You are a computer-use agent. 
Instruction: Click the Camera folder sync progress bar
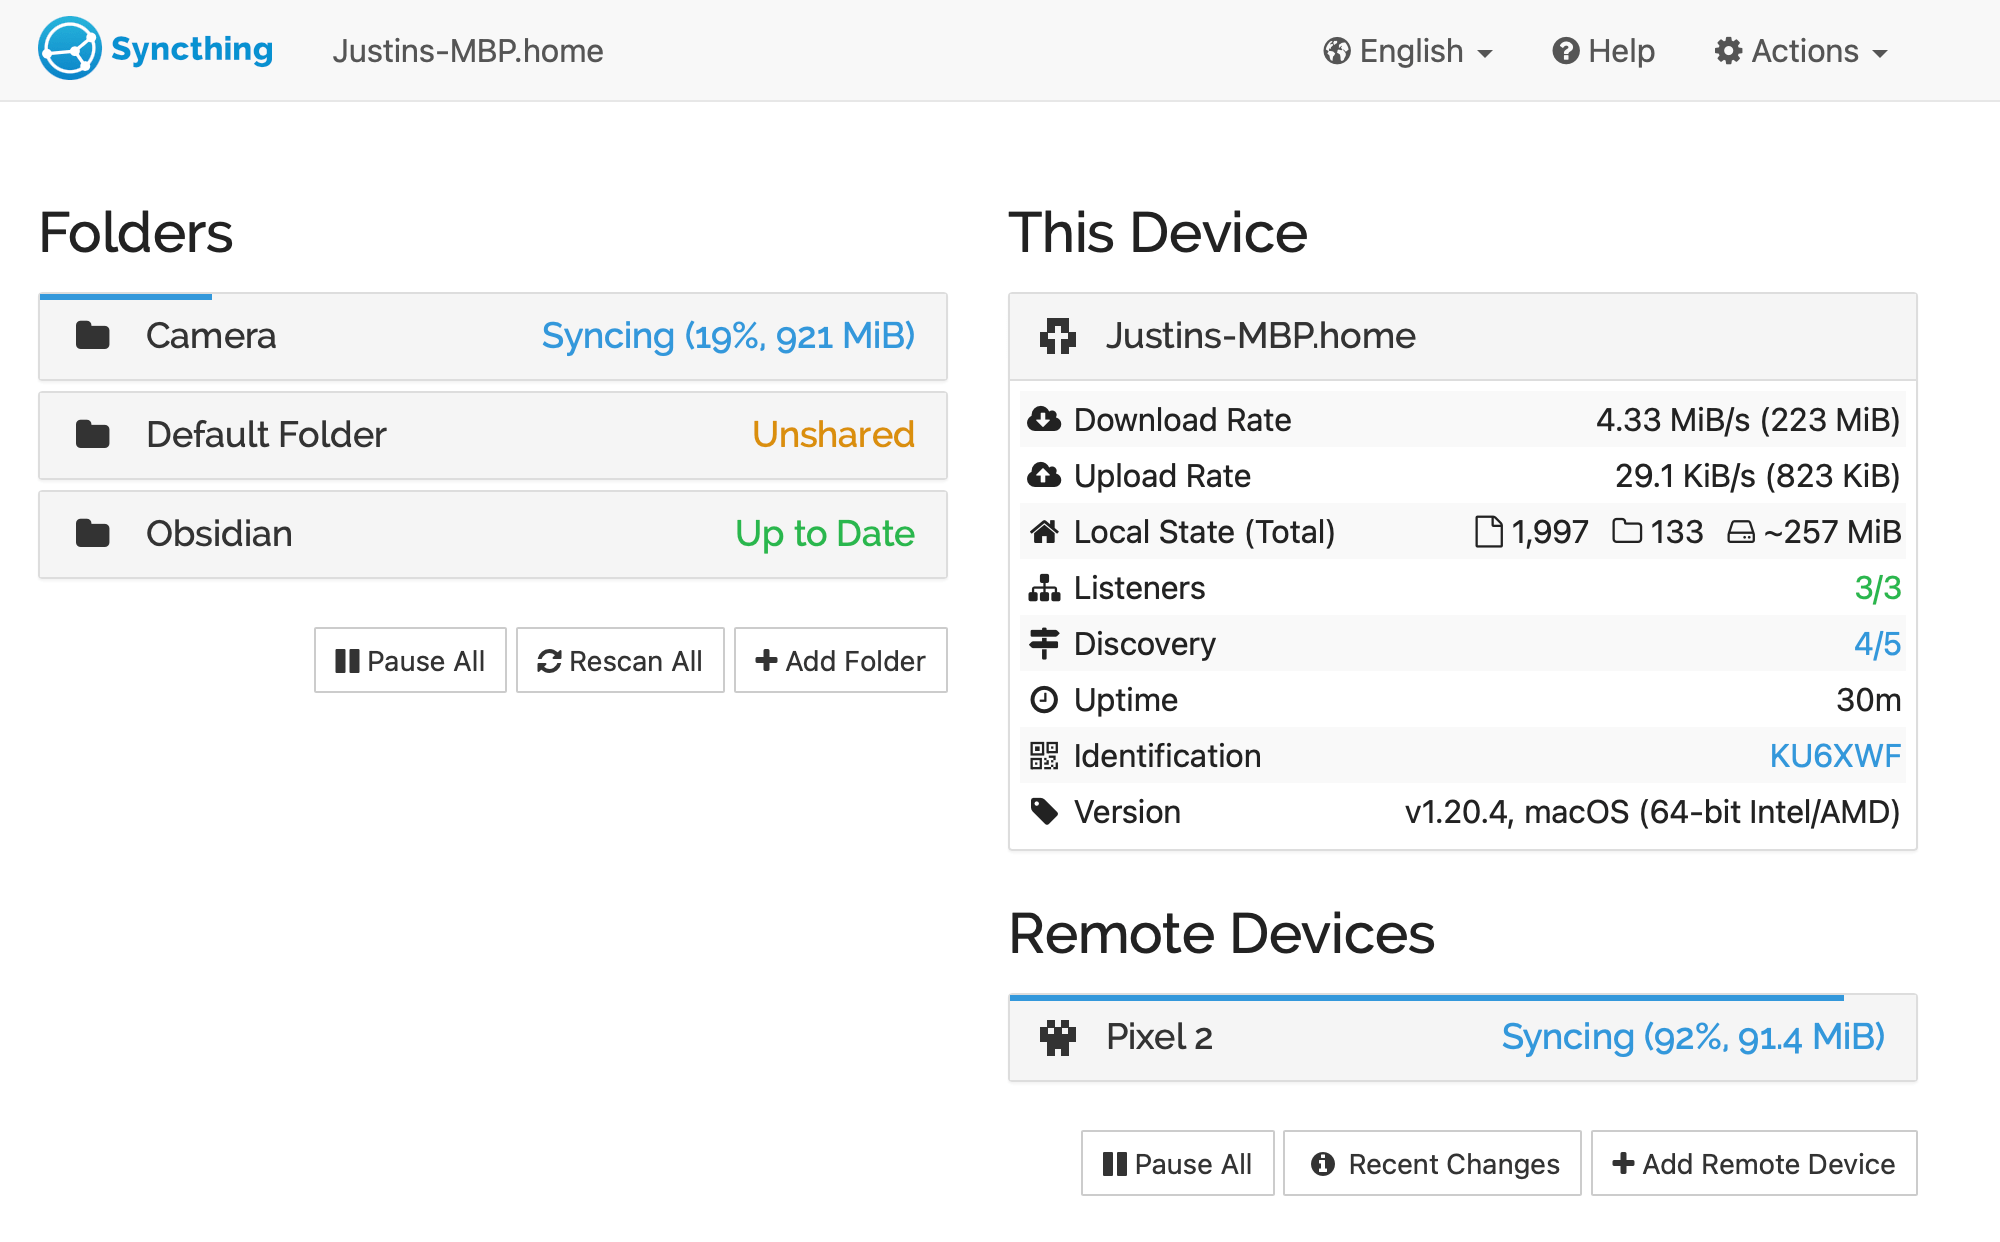(126, 297)
